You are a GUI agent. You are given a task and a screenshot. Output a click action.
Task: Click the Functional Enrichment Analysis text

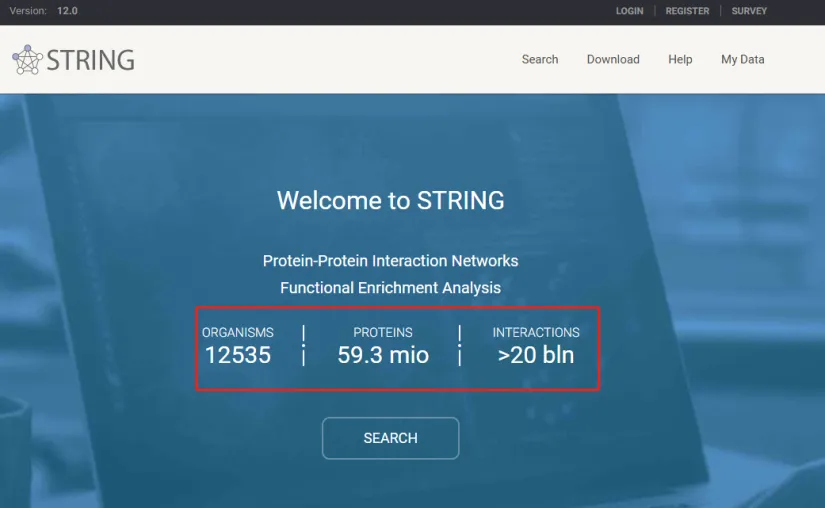(390, 288)
